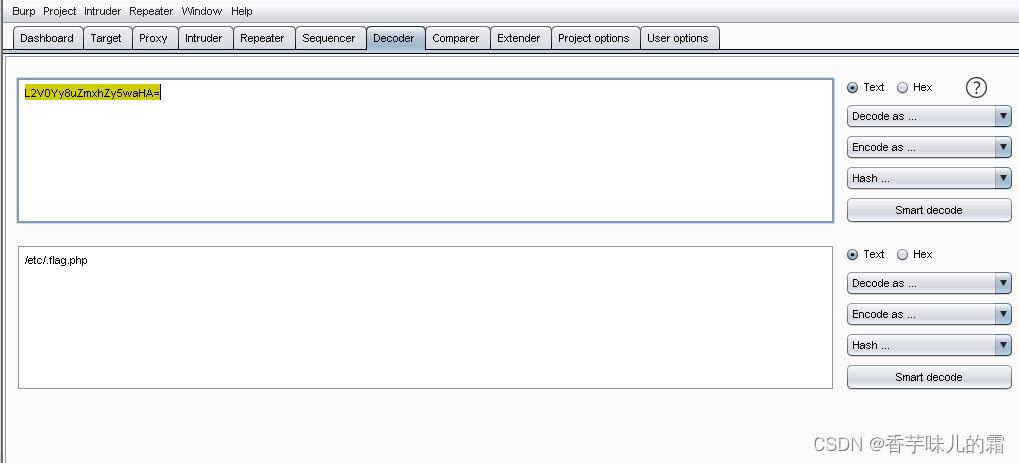Switch to the Proxy tab
Screen dimensions: 1019x463
[154, 38]
